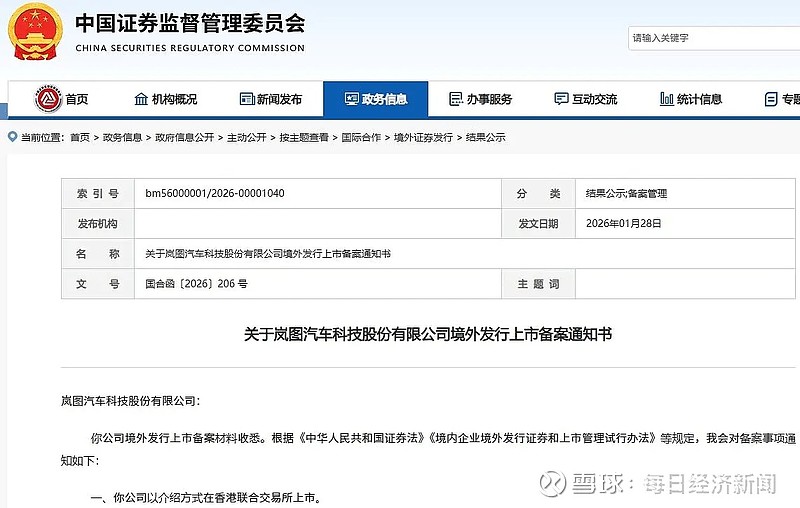The image size is (800, 508).
Task: Click the 发文日期 table label
Action: coord(538,223)
